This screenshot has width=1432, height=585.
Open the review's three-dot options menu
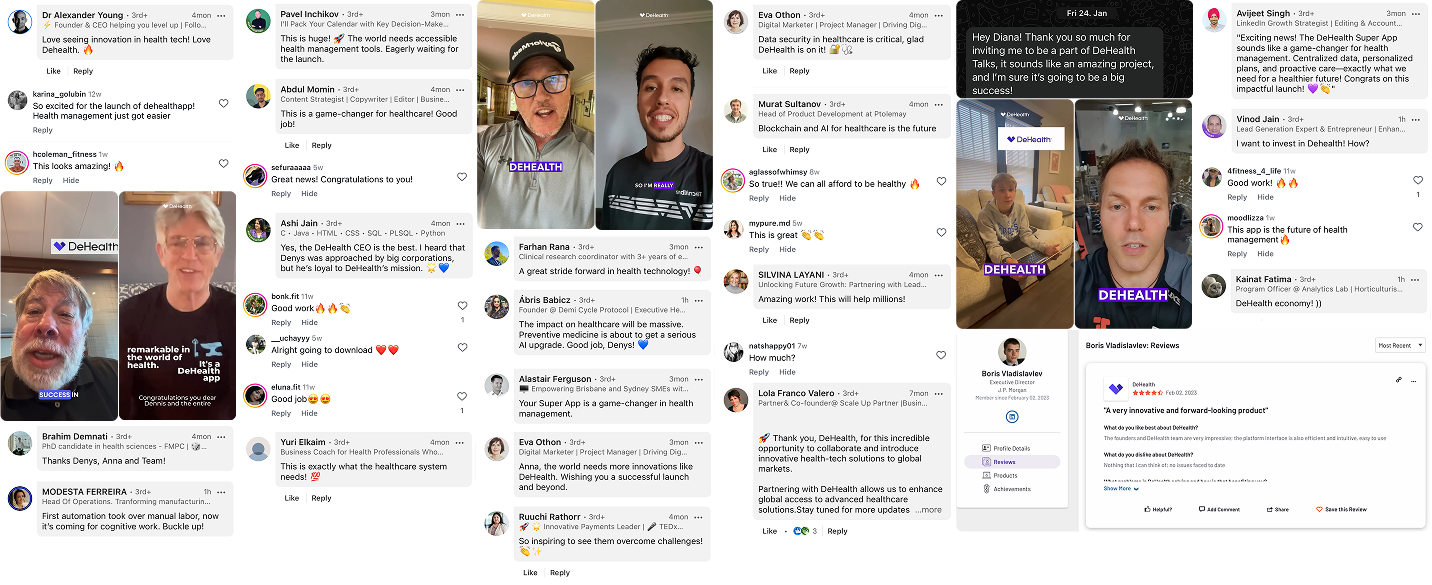pyautogui.click(x=1413, y=380)
